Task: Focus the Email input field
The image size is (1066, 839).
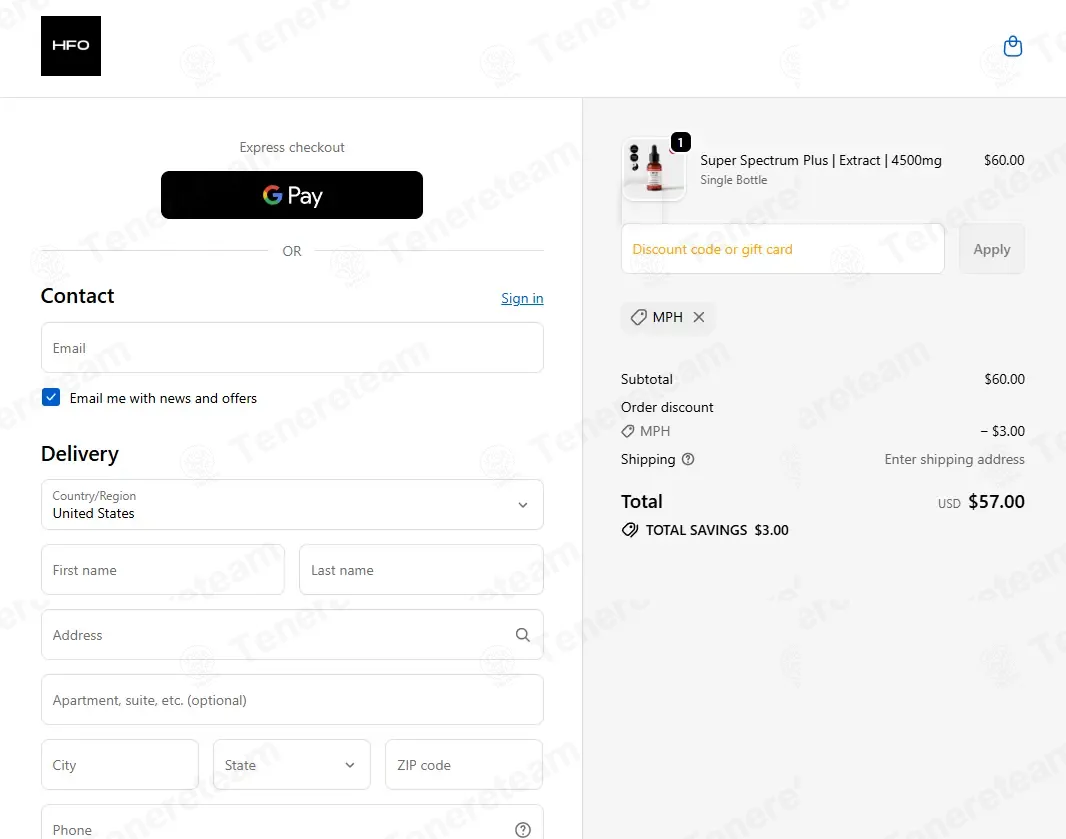Action: [292, 347]
